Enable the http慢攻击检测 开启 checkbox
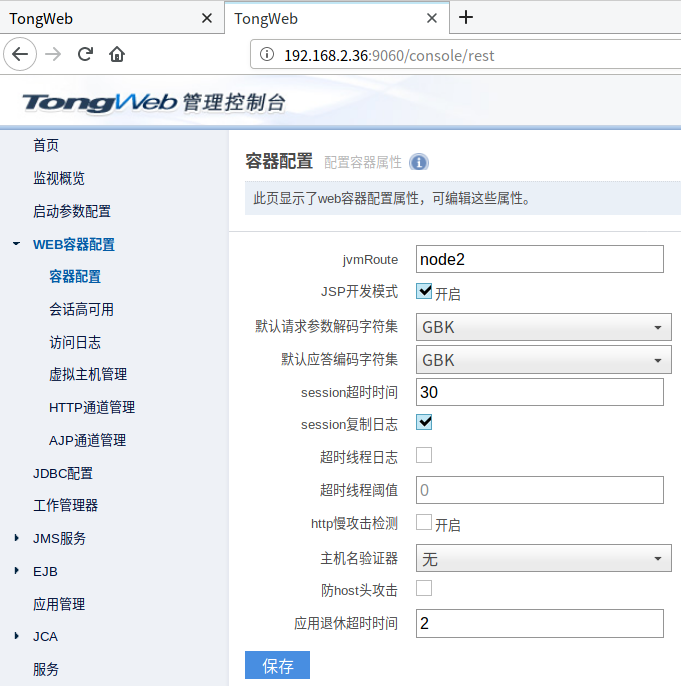Viewport: 681px width, 686px height. click(x=424, y=522)
